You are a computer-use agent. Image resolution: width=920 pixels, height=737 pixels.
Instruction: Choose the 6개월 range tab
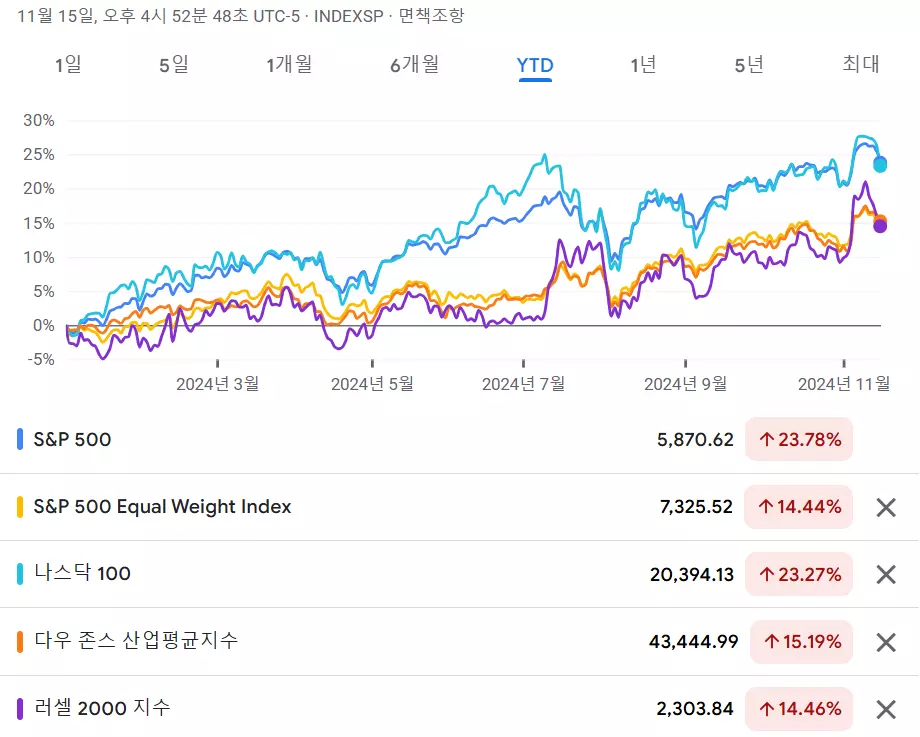click(414, 64)
